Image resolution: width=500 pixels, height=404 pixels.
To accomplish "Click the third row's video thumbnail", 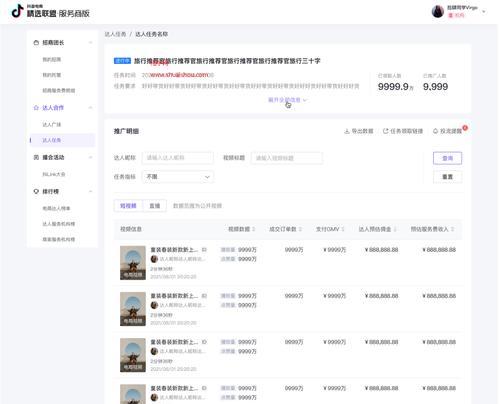I will tap(133, 355).
